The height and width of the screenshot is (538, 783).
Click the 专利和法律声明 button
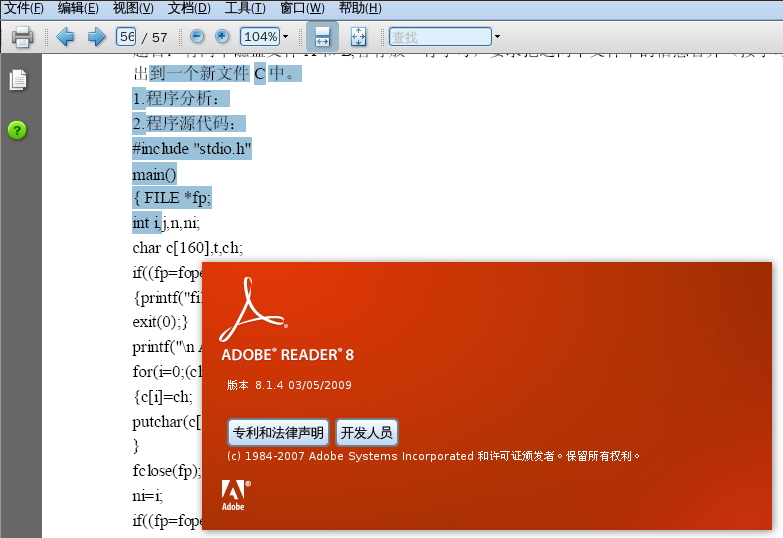pyautogui.click(x=278, y=433)
